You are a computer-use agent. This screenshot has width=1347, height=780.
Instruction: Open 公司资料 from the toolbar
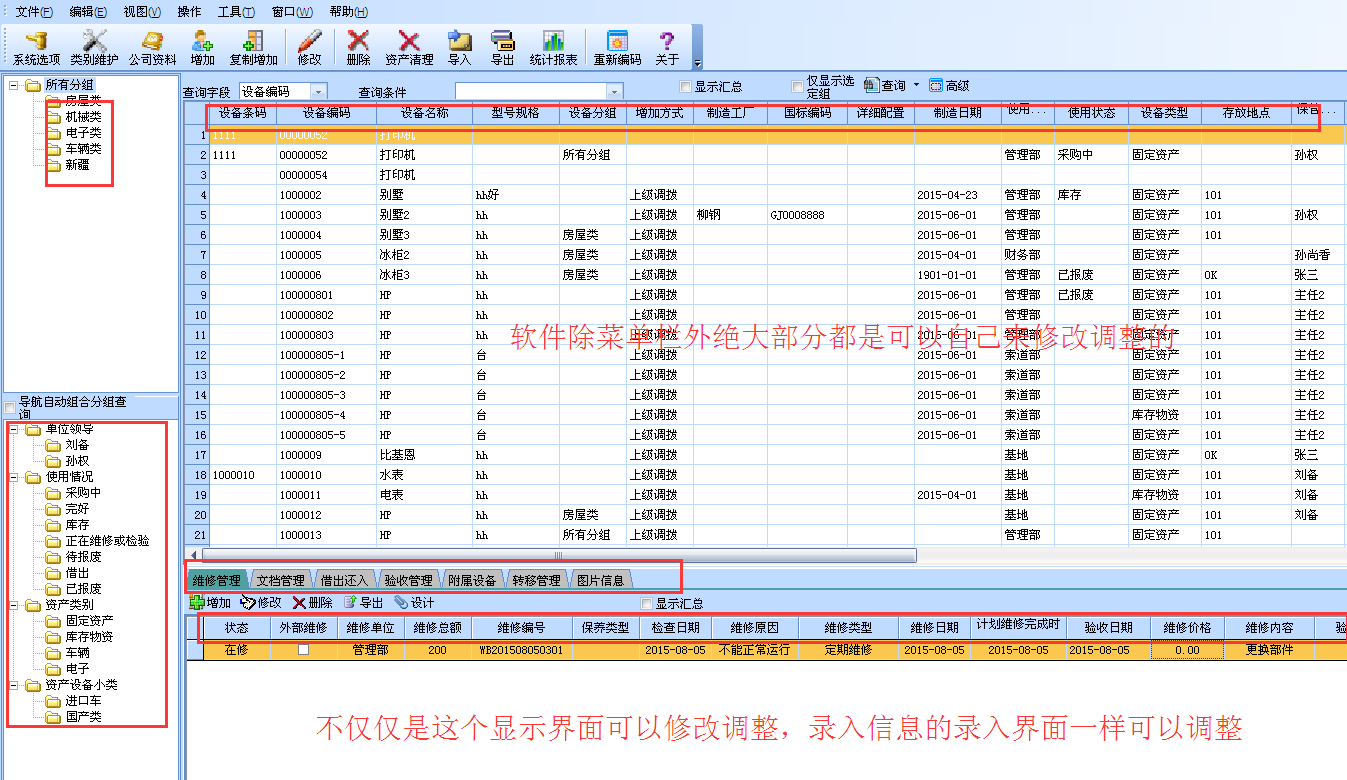[x=152, y=47]
